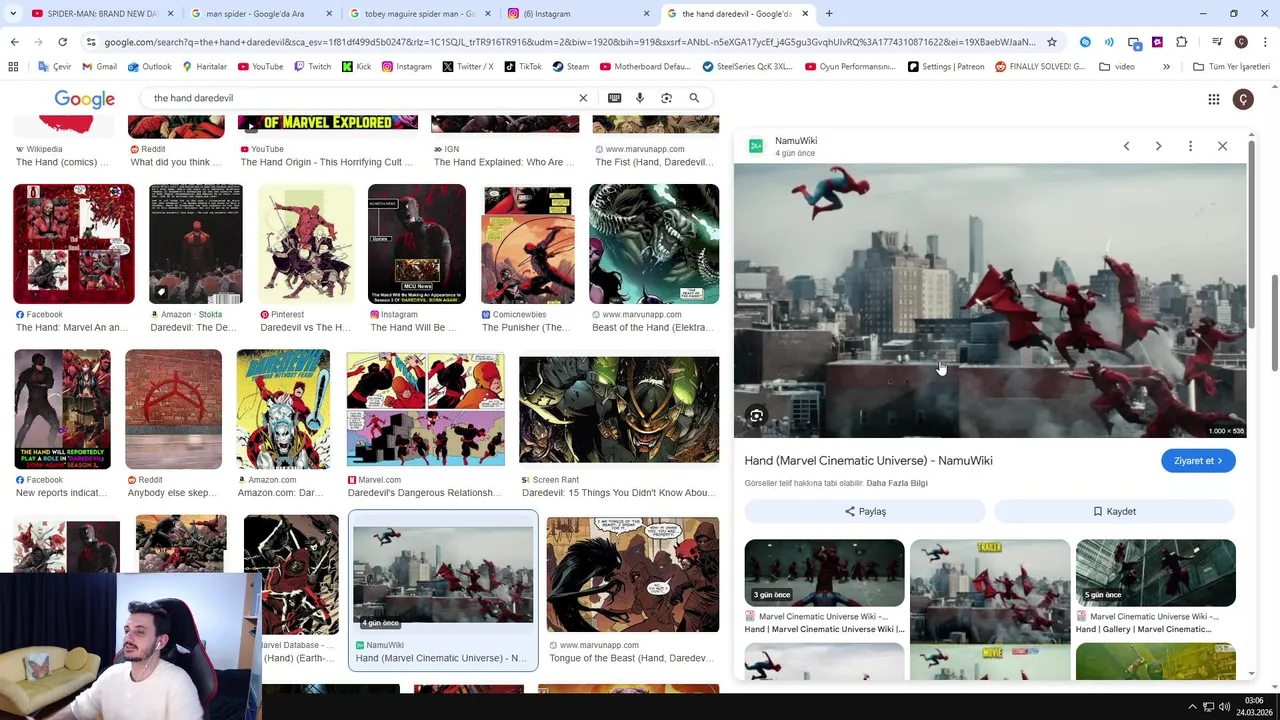Open the Tüm Yer İşaretleri folder
The image size is (1280, 720).
click(1231, 67)
